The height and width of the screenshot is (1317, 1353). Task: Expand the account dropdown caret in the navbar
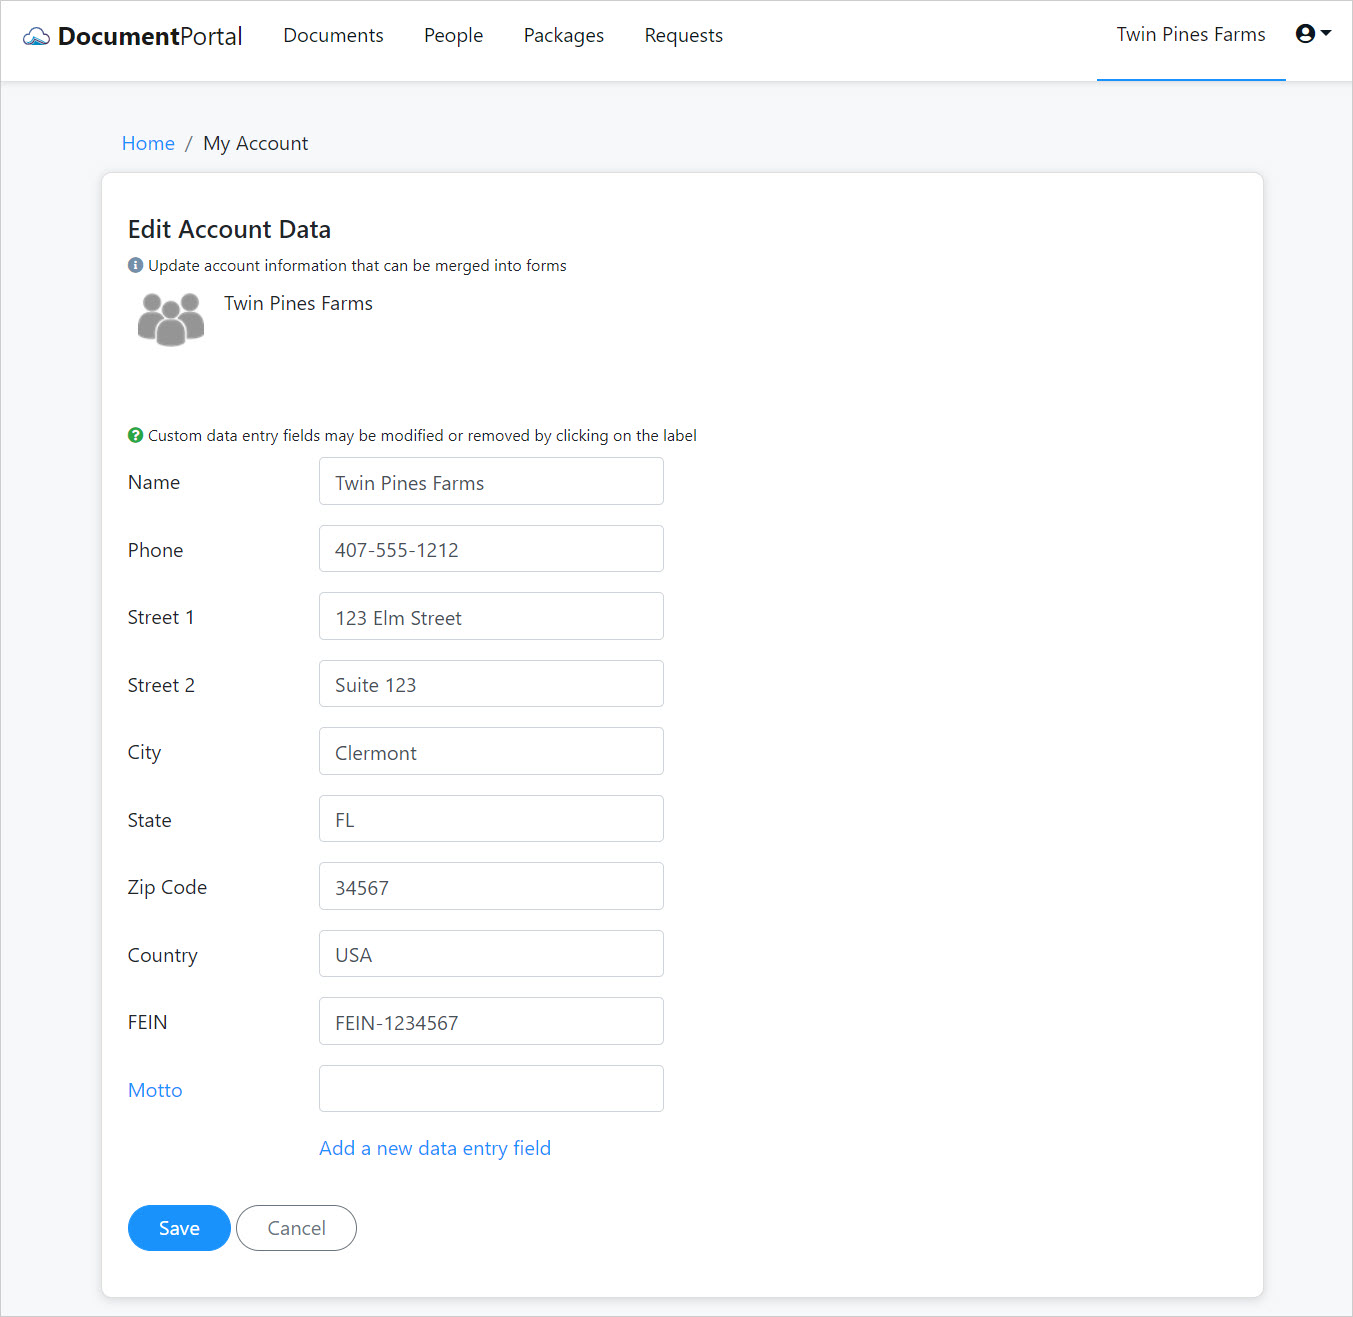(x=1325, y=34)
